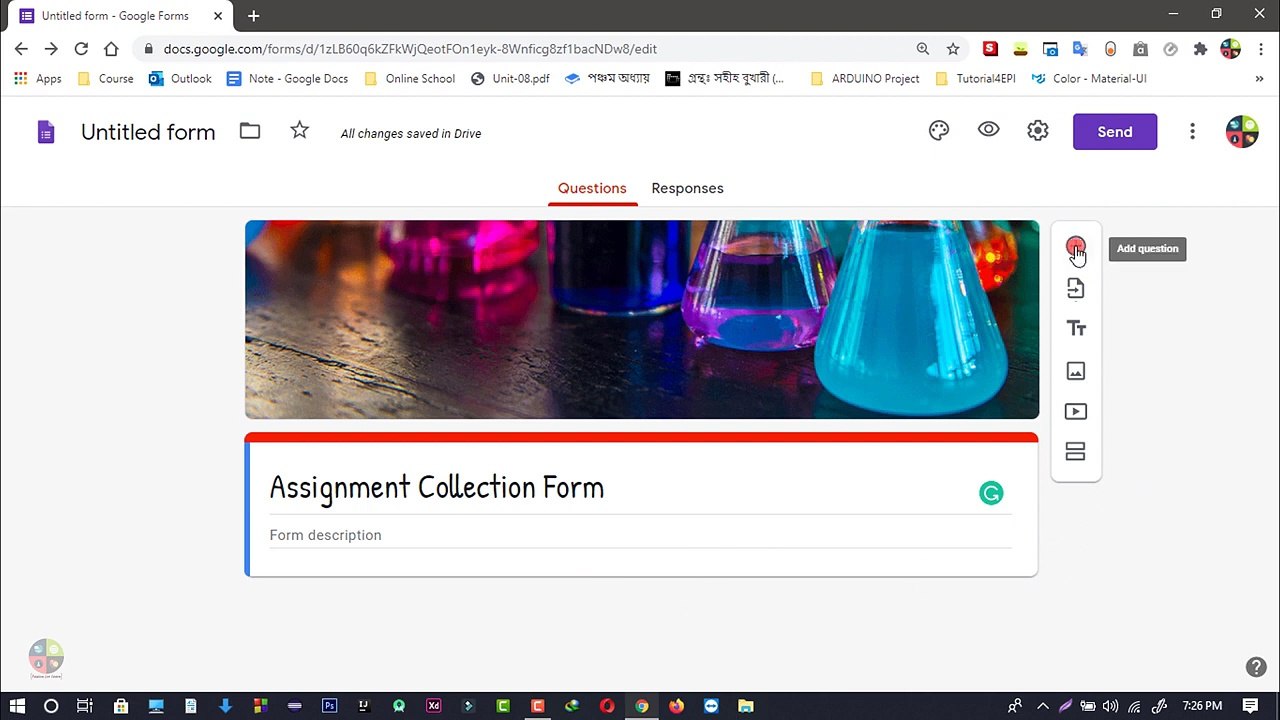Image resolution: width=1280 pixels, height=720 pixels.
Task: Open the Outlook bookmark
Action: 180,78
